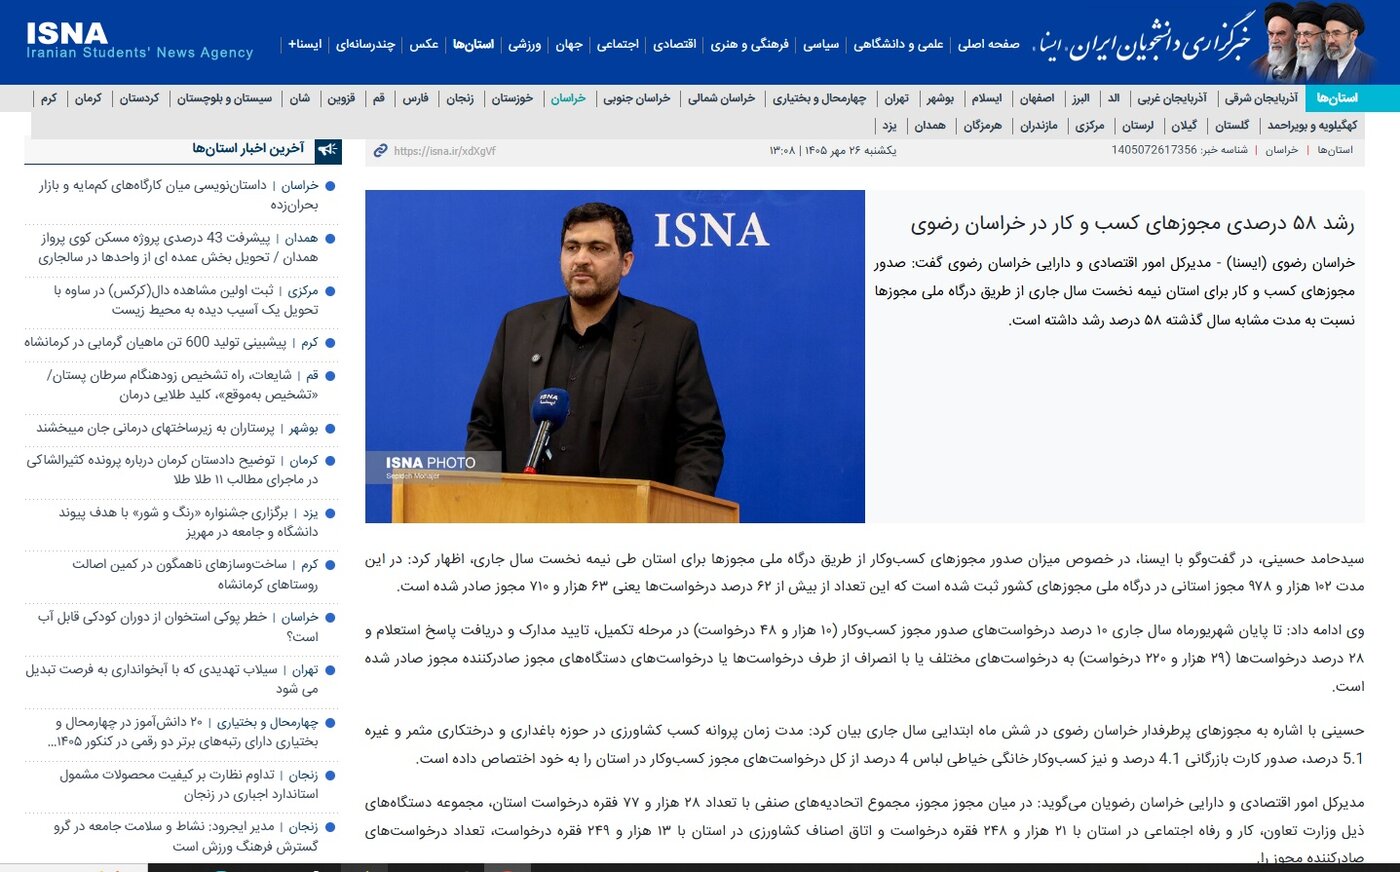Open sidebar story خطر پوکی استخوان از دوران کودکی

pyautogui.click(x=179, y=626)
